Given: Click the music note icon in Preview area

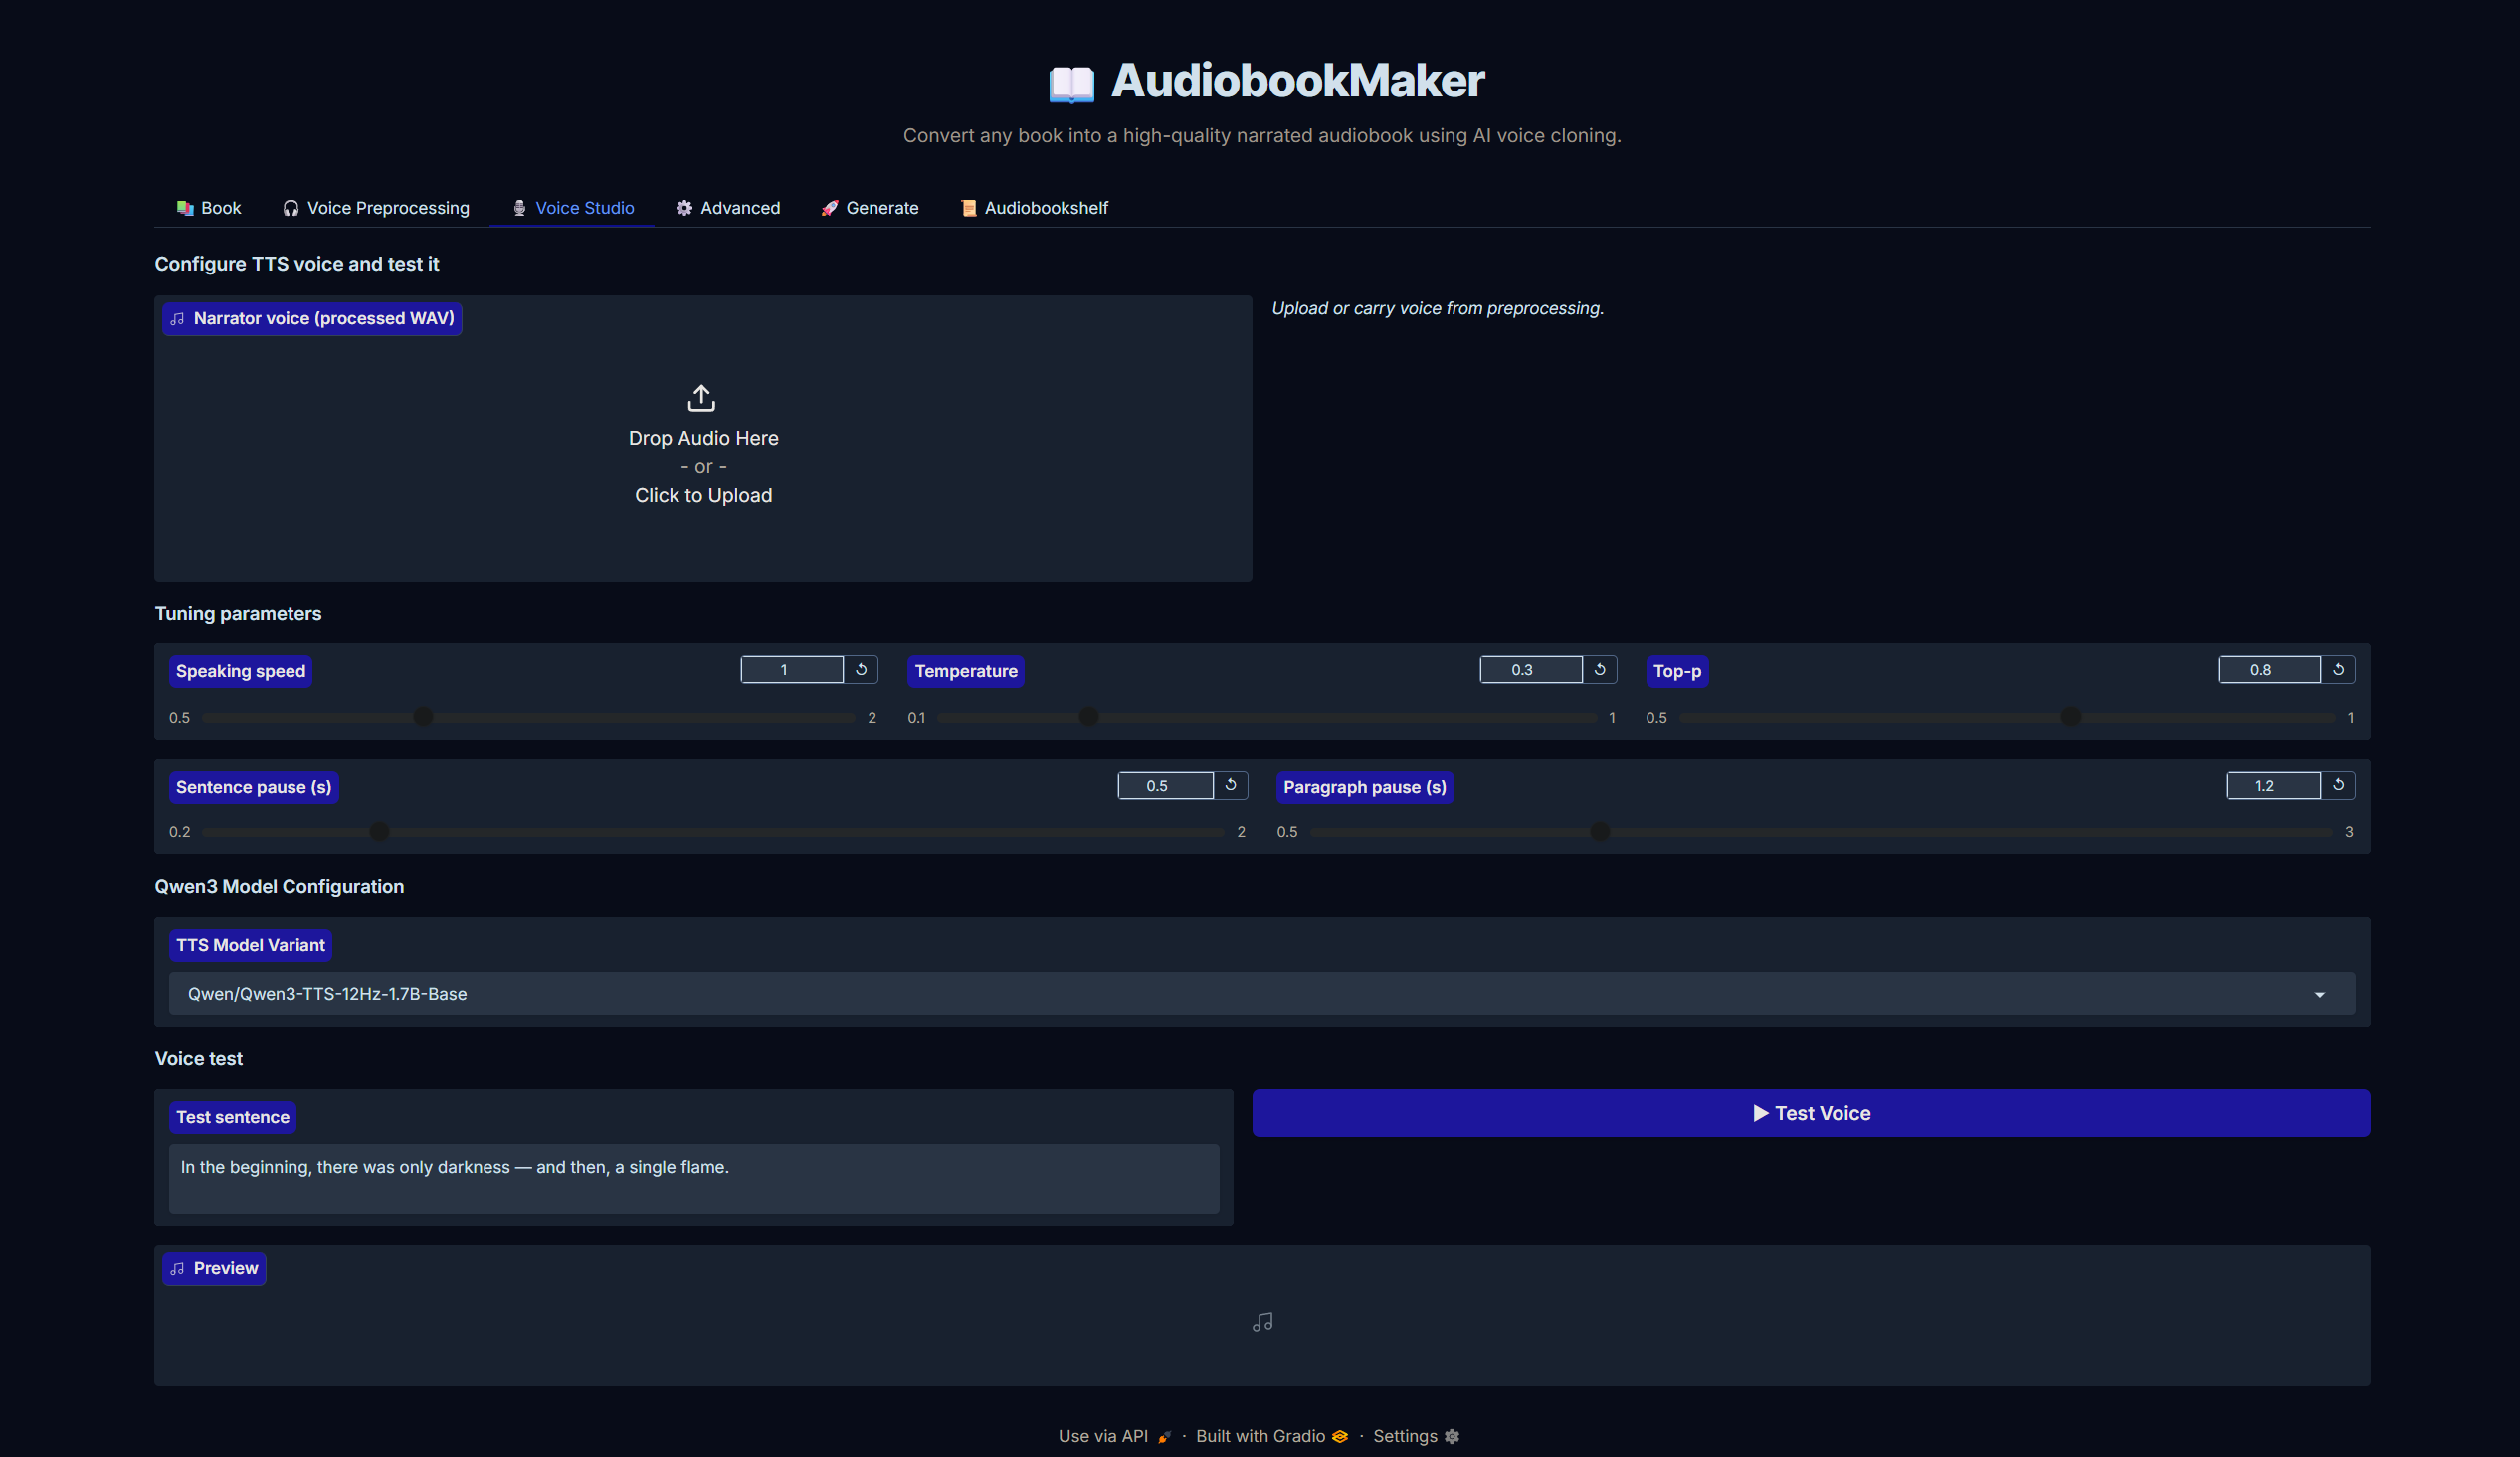Looking at the screenshot, I should click(1262, 1322).
